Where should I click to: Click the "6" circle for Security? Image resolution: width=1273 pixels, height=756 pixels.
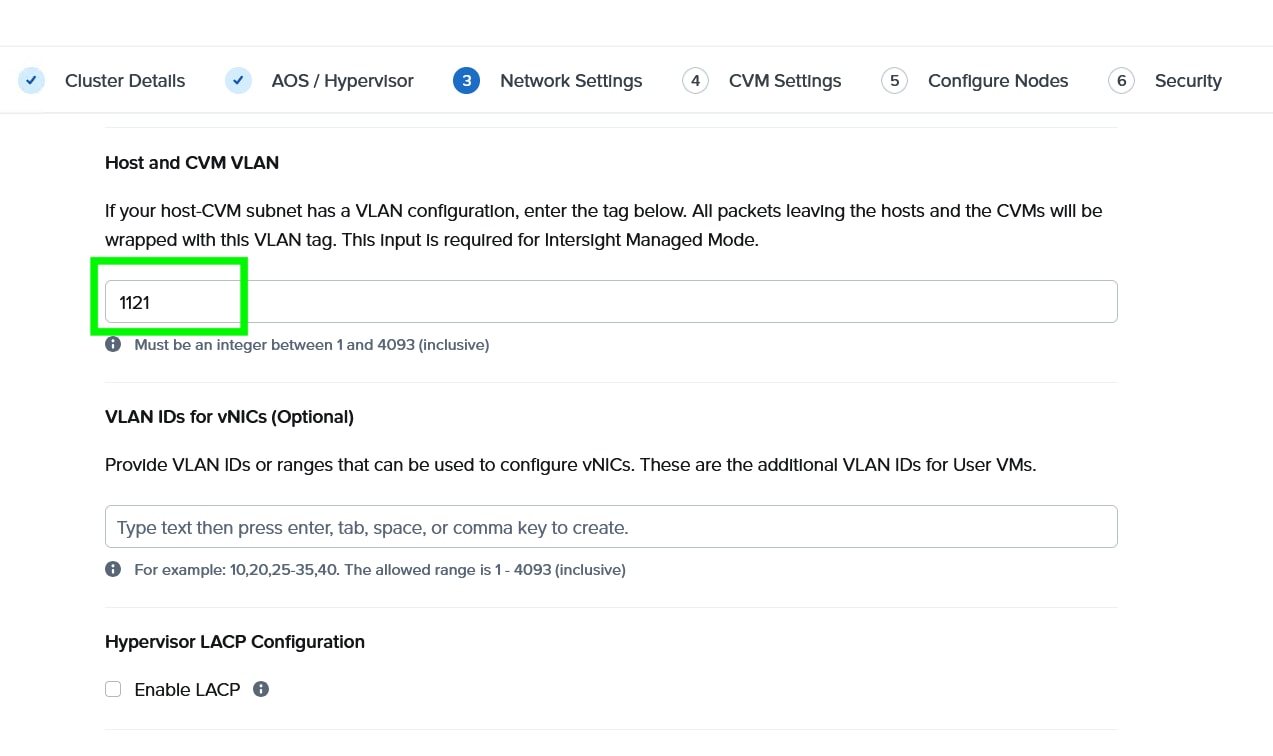coord(1121,80)
